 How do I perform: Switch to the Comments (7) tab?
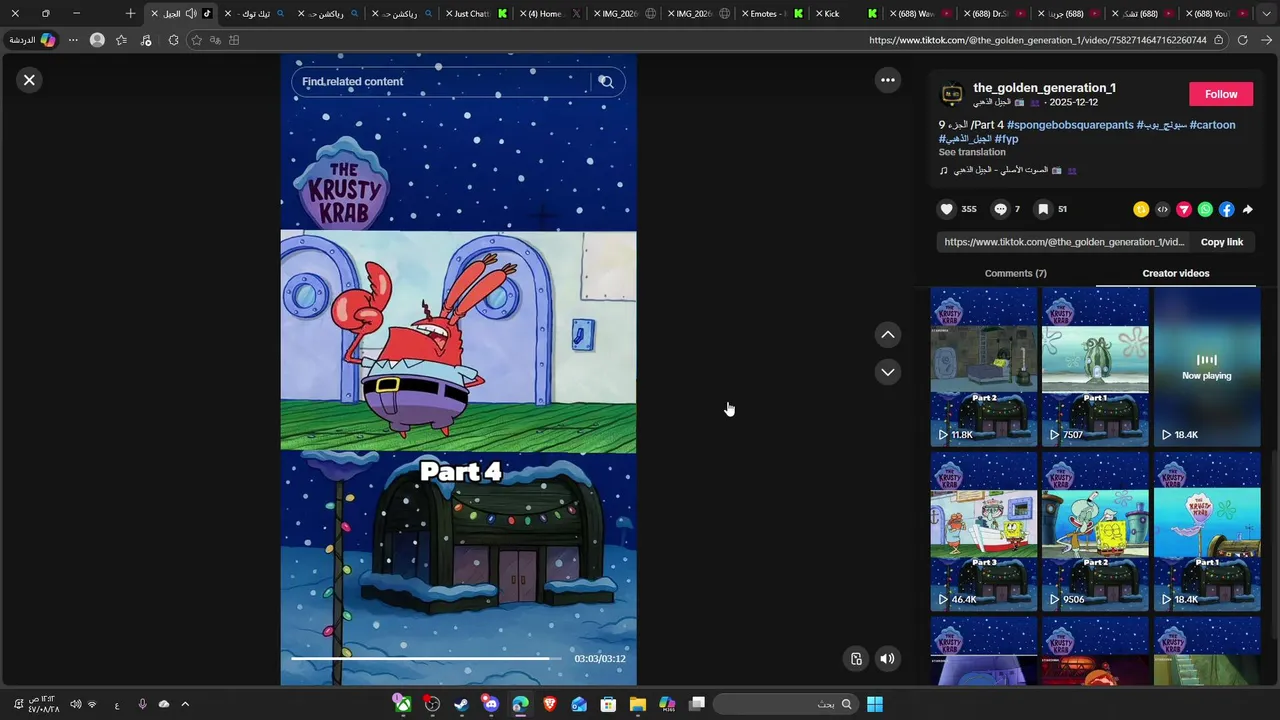[x=1015, y=273]
